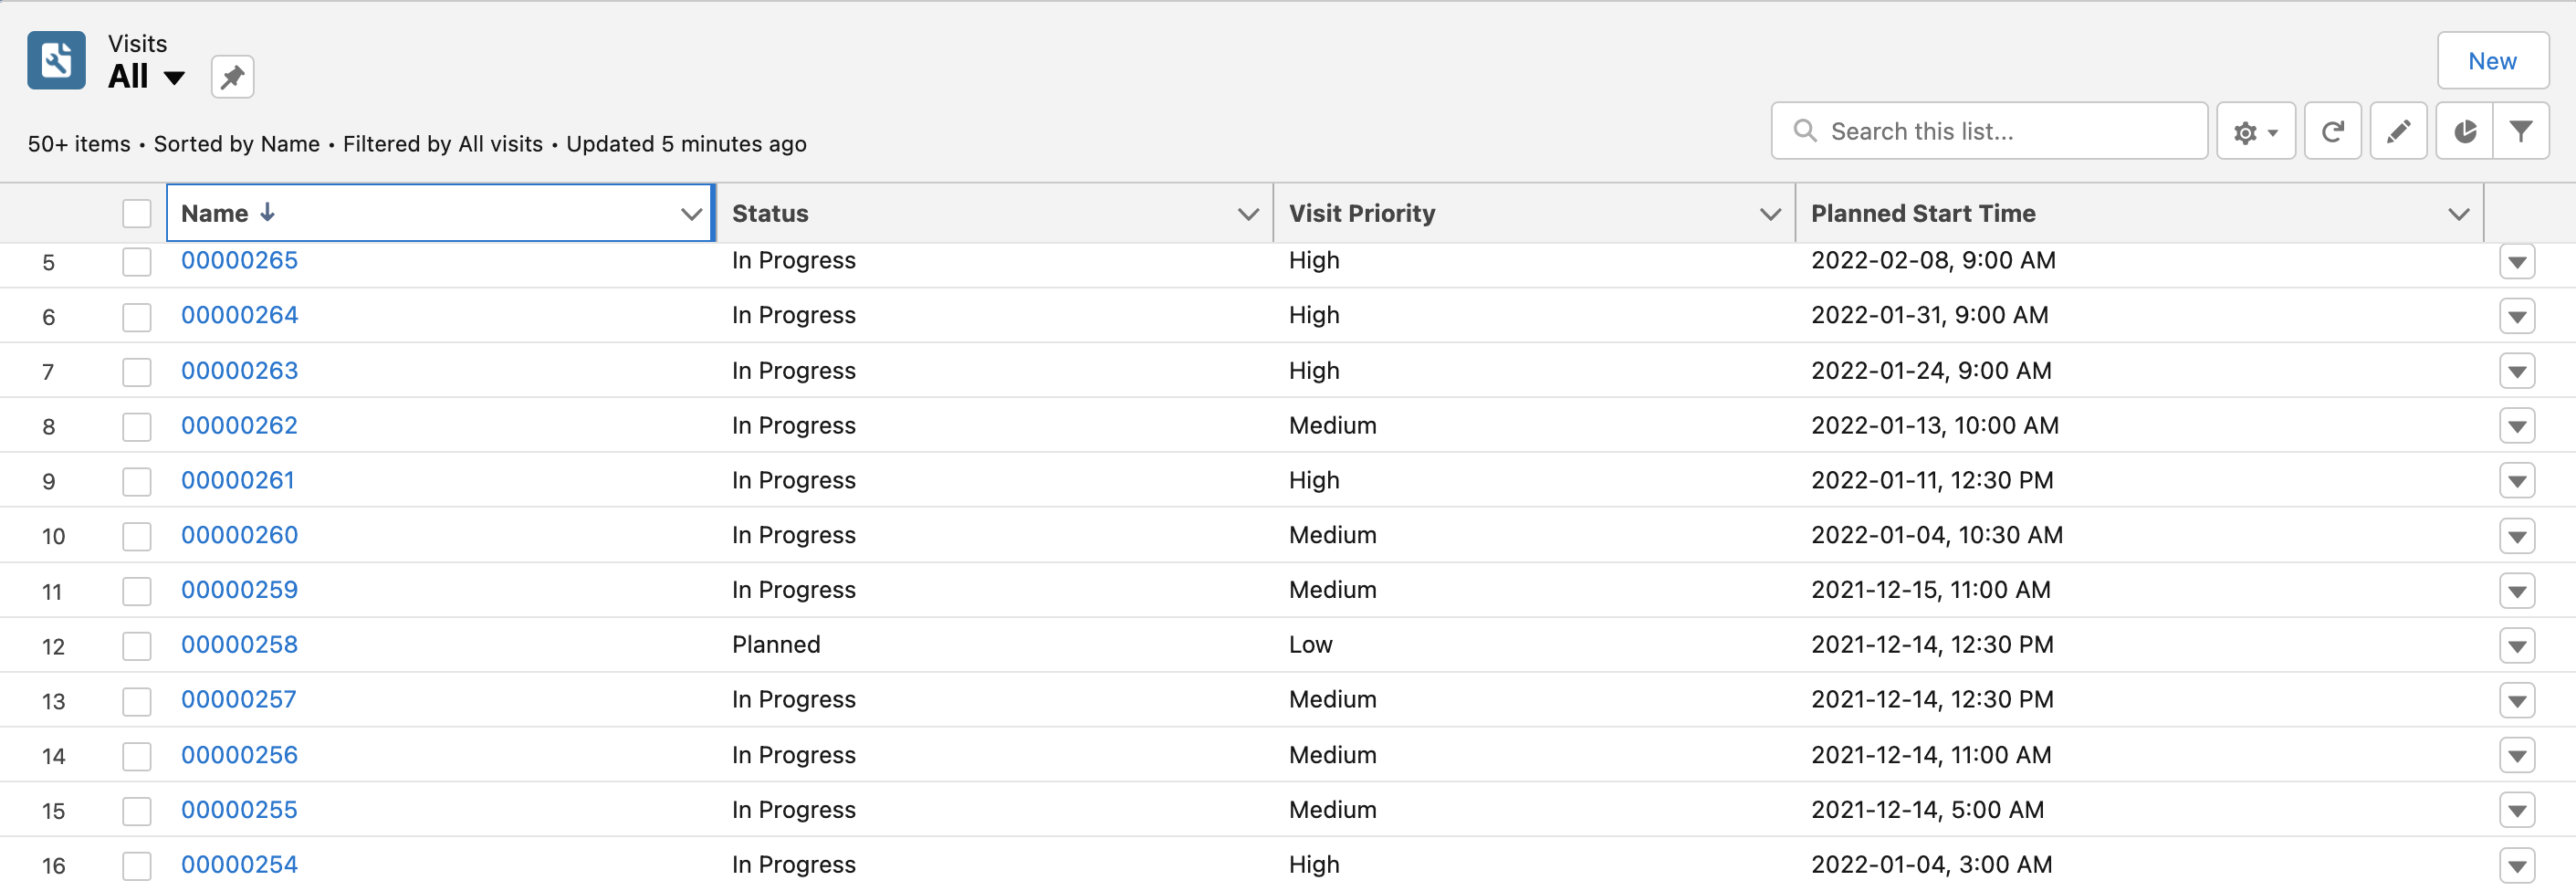This screenshot has width=2576, height=891.
Task: Open visit record 00000260
Action: pos(239,535)
